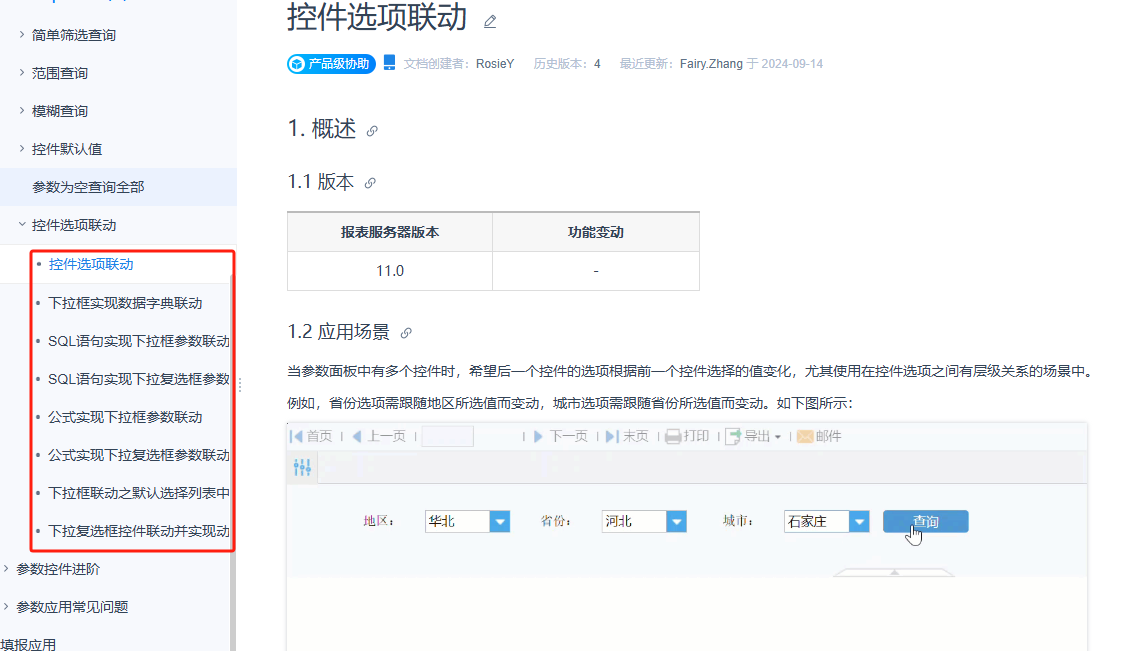Click the edit pencil icon beside title
The image size is (1143, 651).
click(x=490, y=22)
